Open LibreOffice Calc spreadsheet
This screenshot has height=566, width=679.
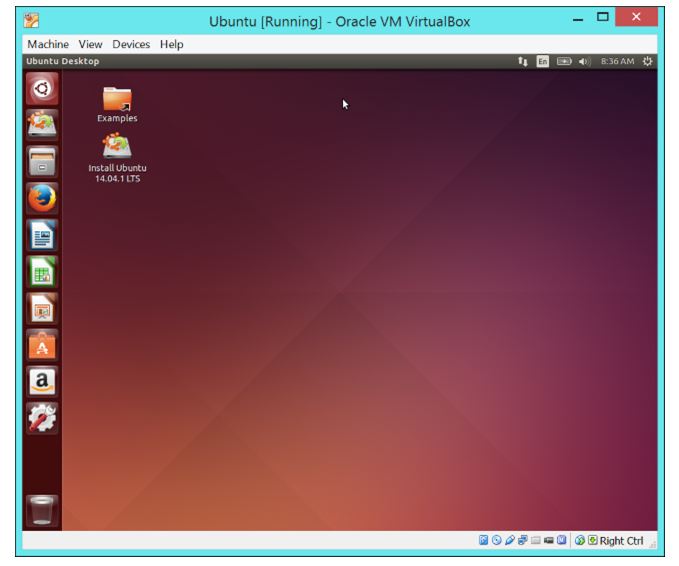click(x=42, y=272)
